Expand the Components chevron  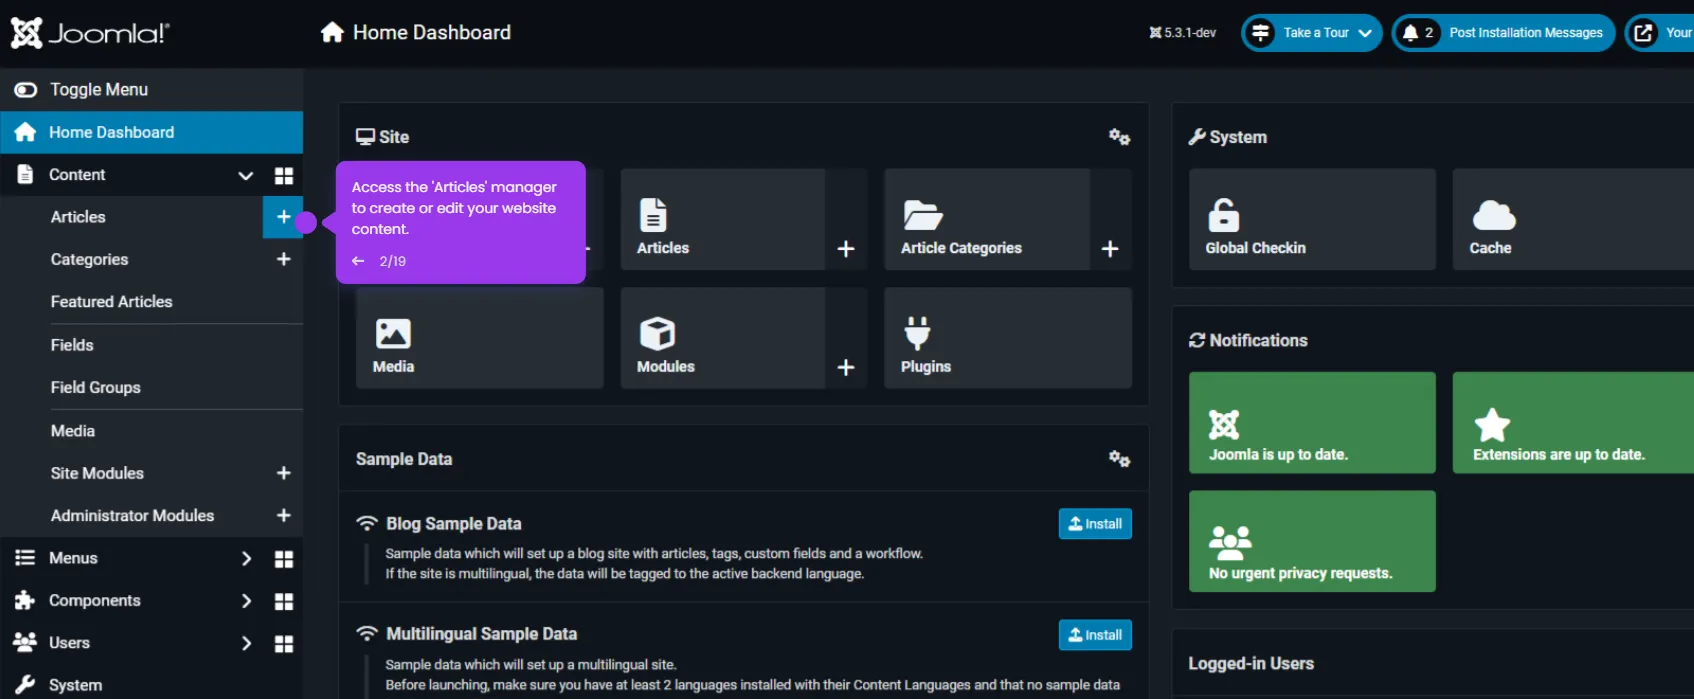[x=246, y=601]
